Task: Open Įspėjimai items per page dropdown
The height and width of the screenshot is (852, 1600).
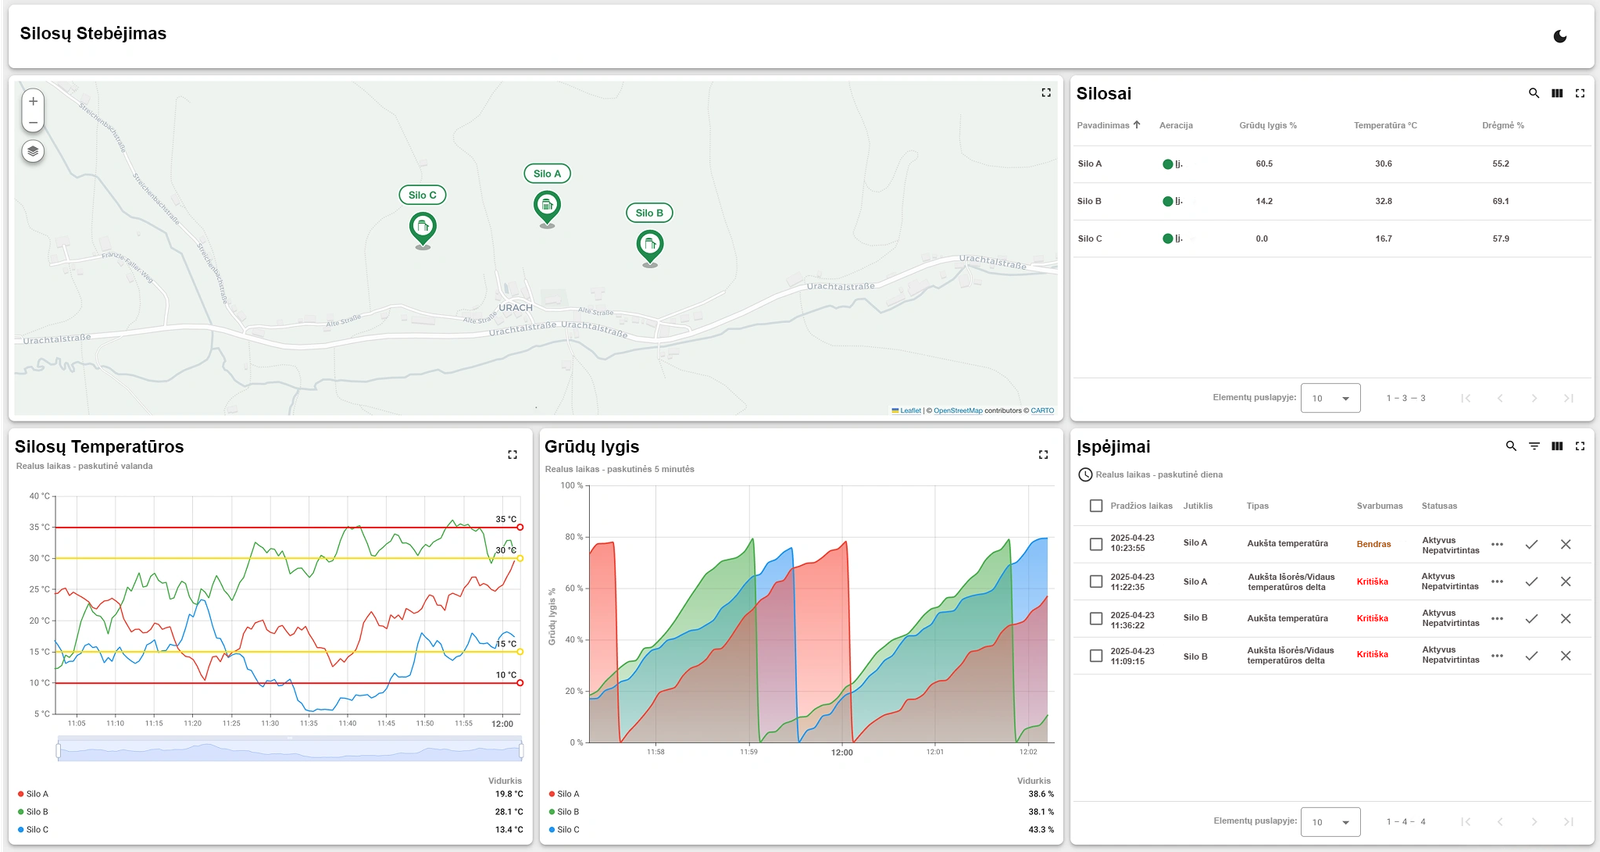Action: click(x=1330, y=822)
